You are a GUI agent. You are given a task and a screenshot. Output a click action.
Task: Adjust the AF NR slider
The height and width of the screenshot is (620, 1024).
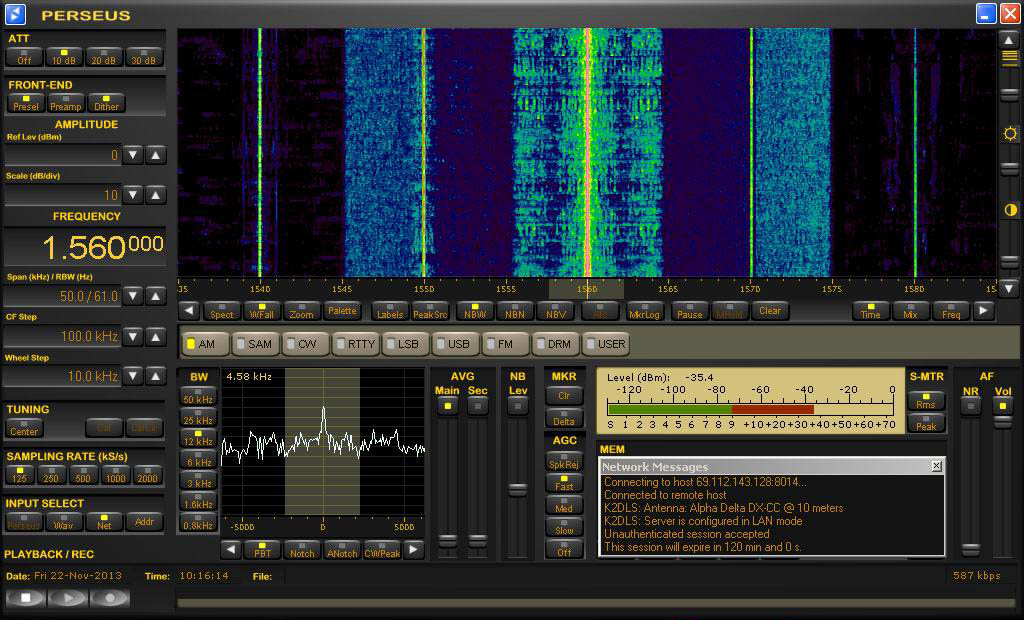point(970,549)
